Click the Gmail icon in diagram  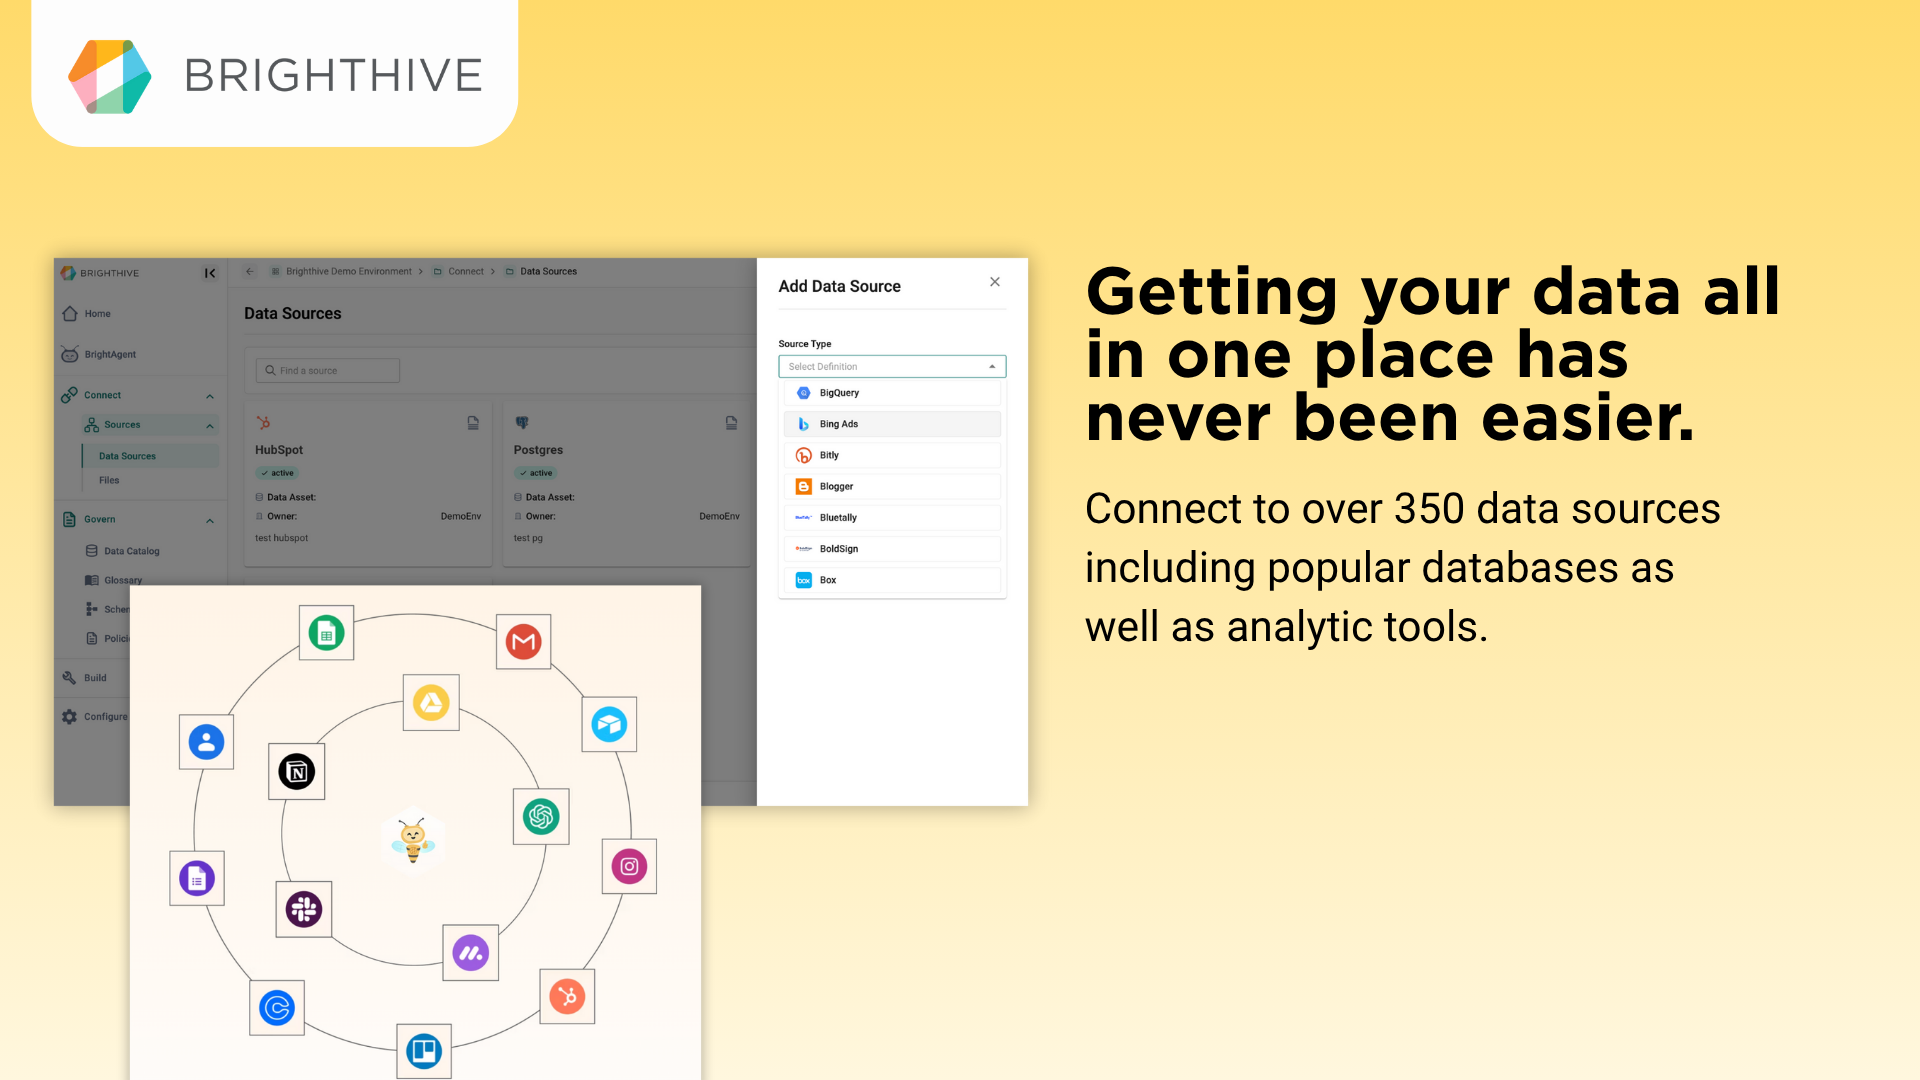[523, 642]
